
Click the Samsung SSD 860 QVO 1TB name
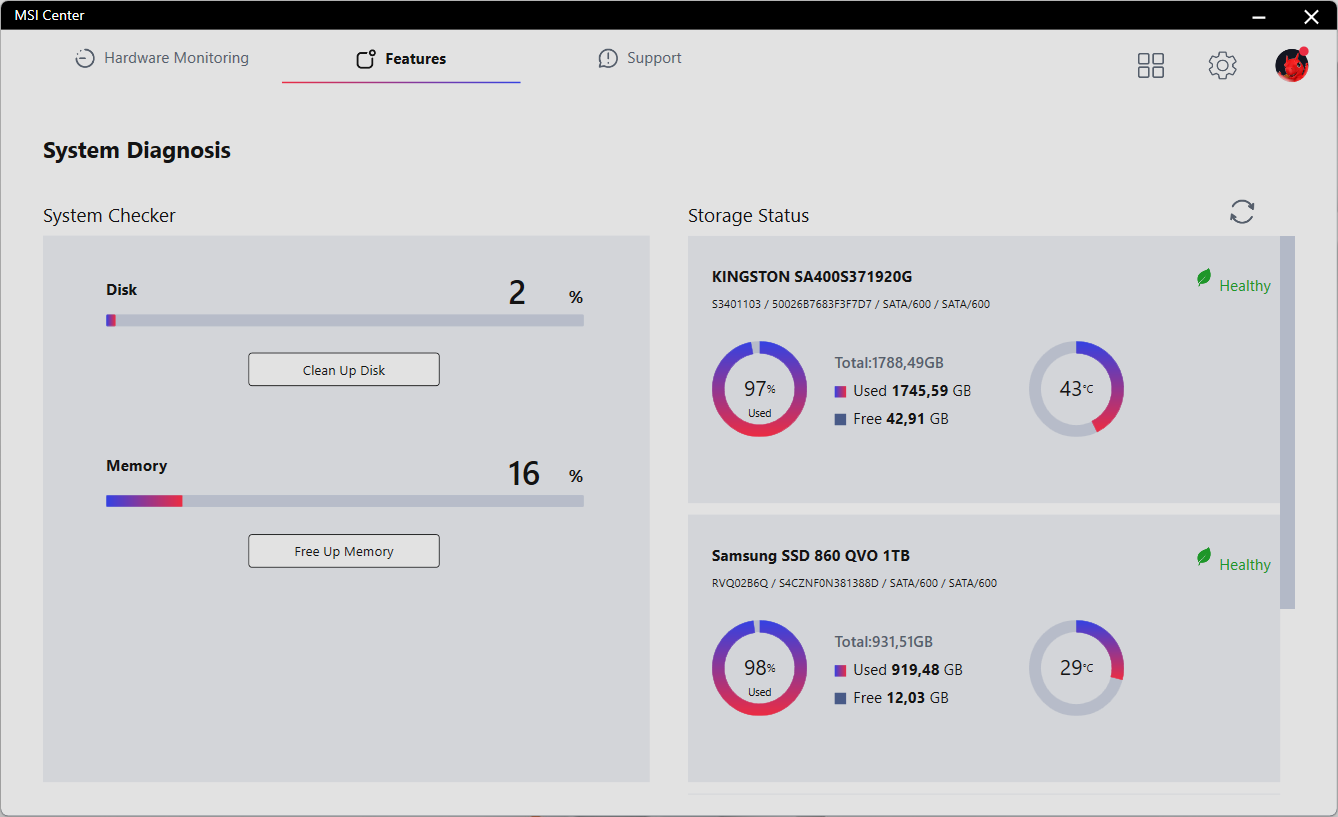point(811,556)
